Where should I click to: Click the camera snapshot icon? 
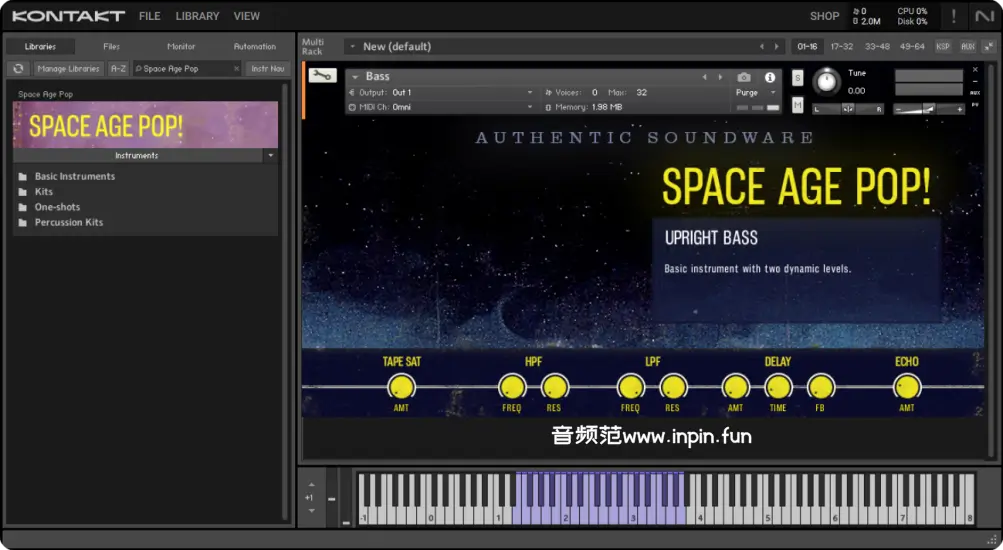(x=744, y=77)
